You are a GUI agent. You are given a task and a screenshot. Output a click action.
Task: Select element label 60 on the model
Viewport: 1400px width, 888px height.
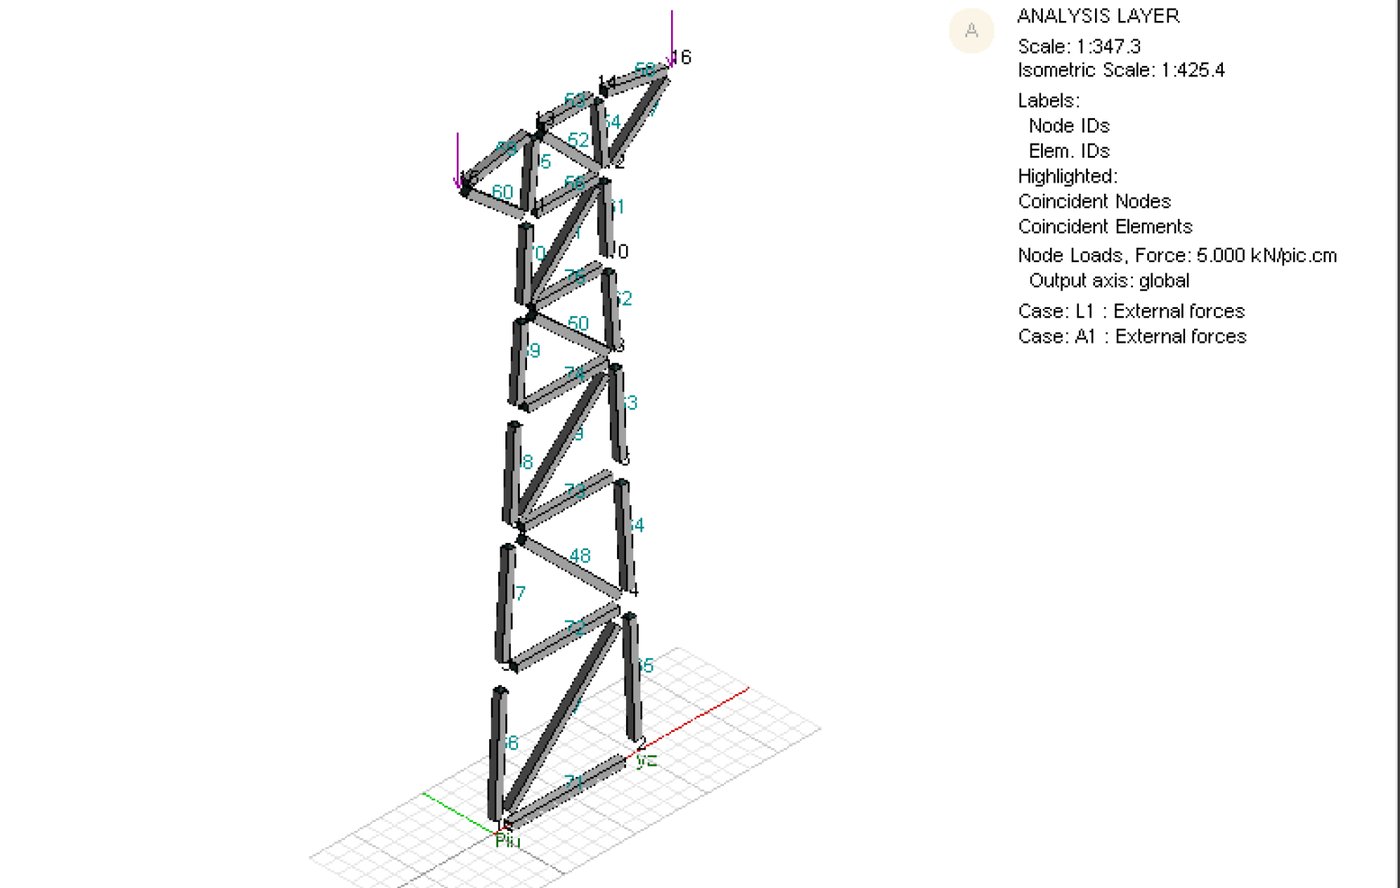coord(502,192)
